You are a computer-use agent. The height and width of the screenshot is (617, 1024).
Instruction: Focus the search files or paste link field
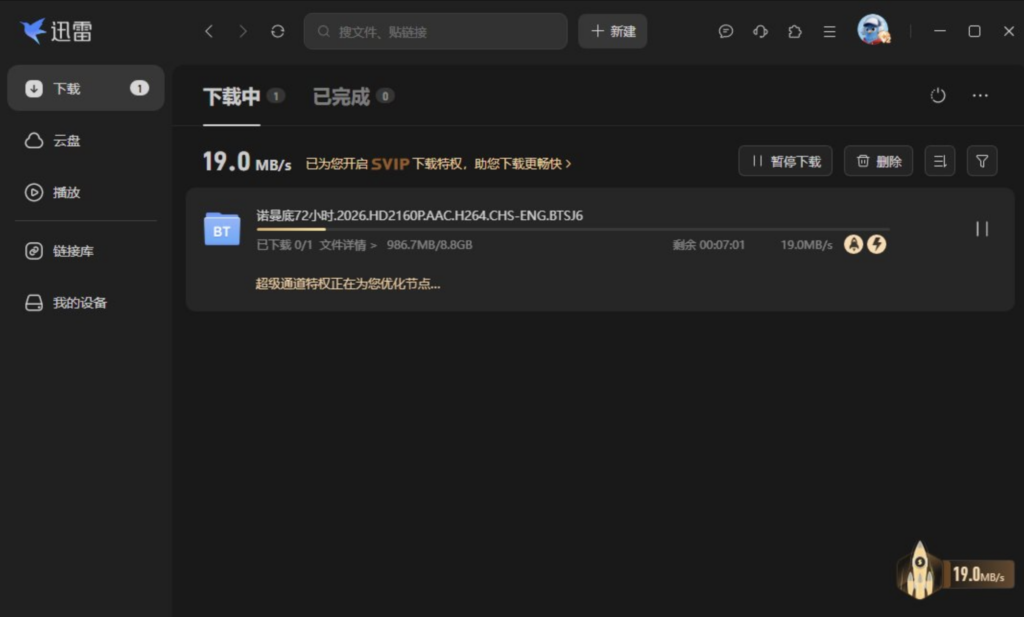(436, 31)
